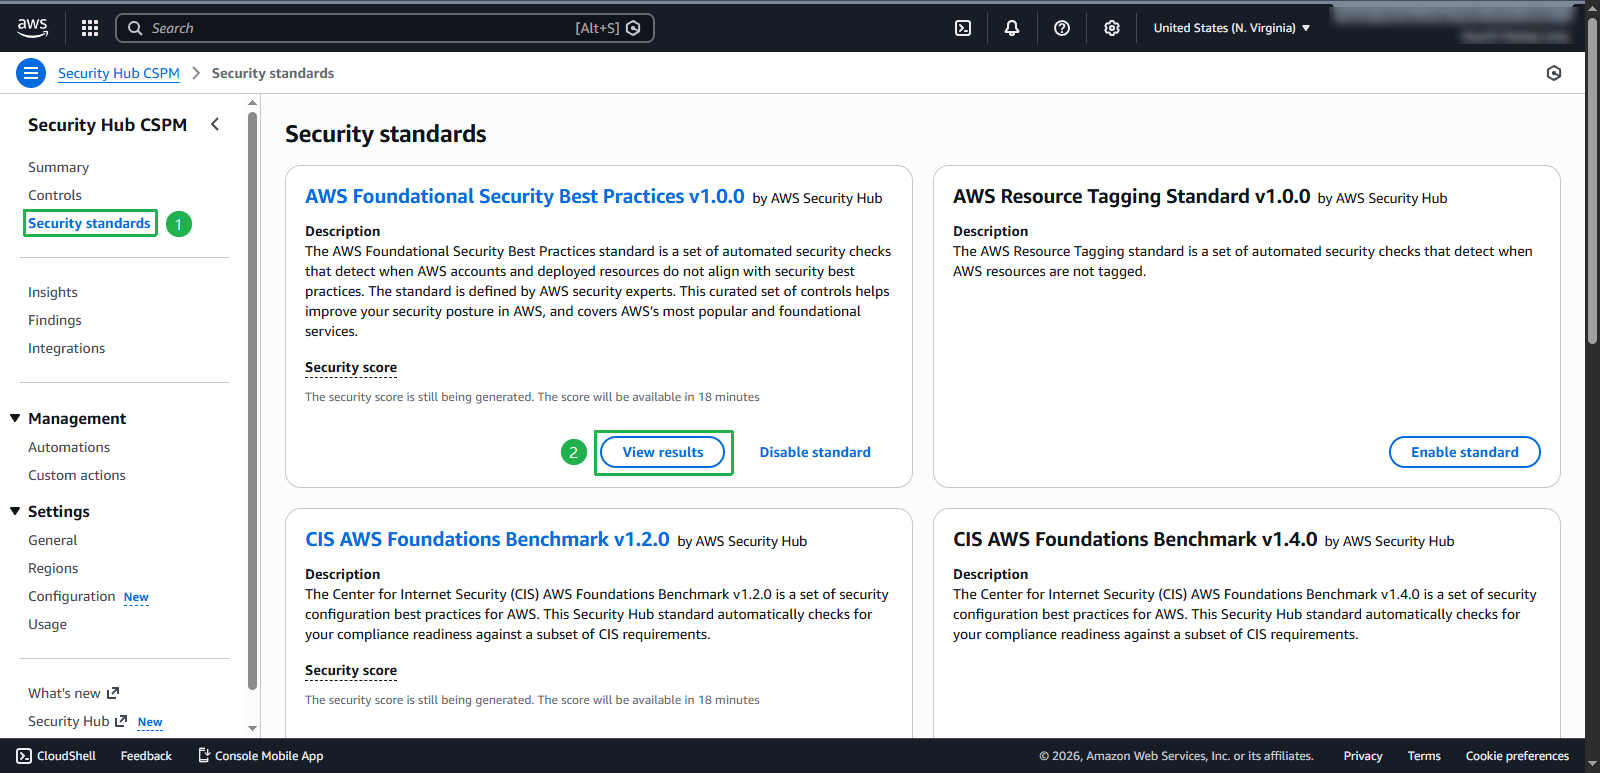Collapse the Settings section
Screen dimensions: 1600x773
[15, 511]
